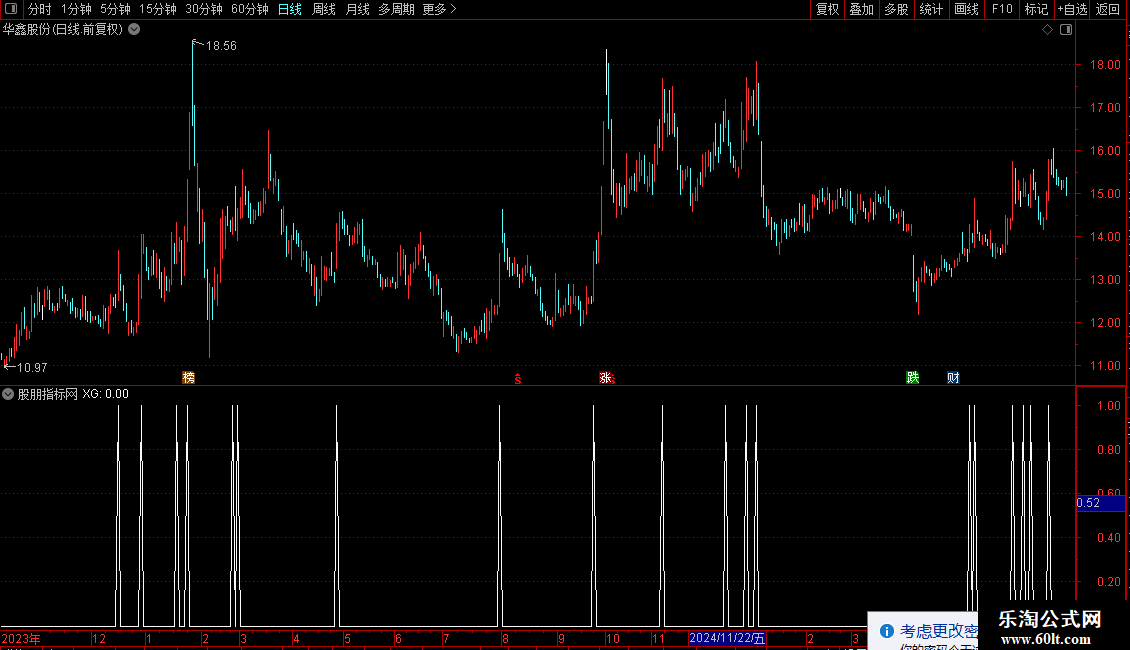Click the 18.56 high price label
1130x650 pixels.
click(x=221, y=45)
